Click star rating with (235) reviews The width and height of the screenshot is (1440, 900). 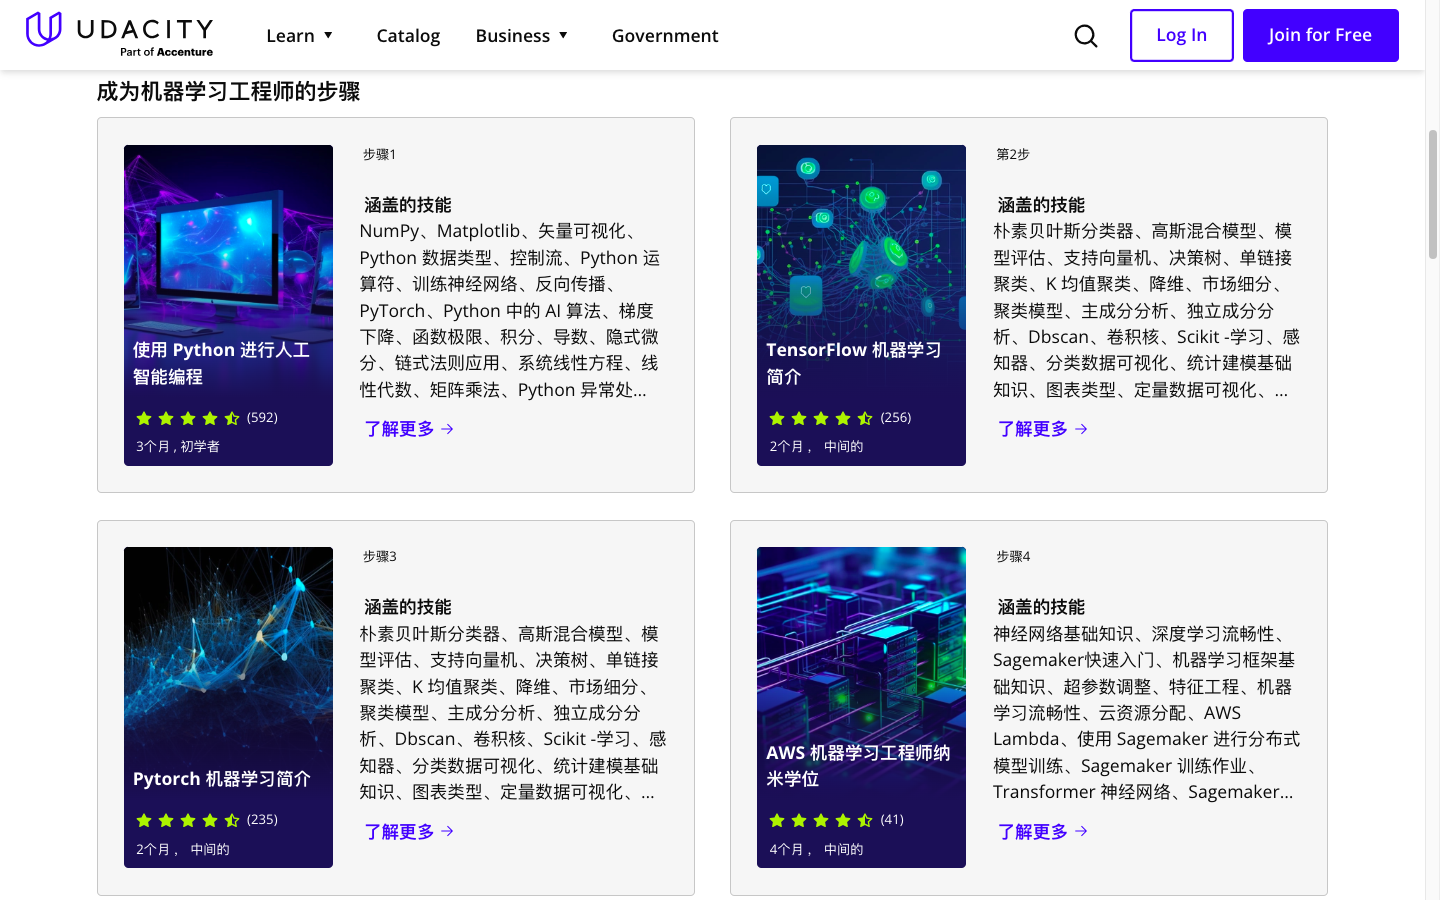click(x=206, y=820)
